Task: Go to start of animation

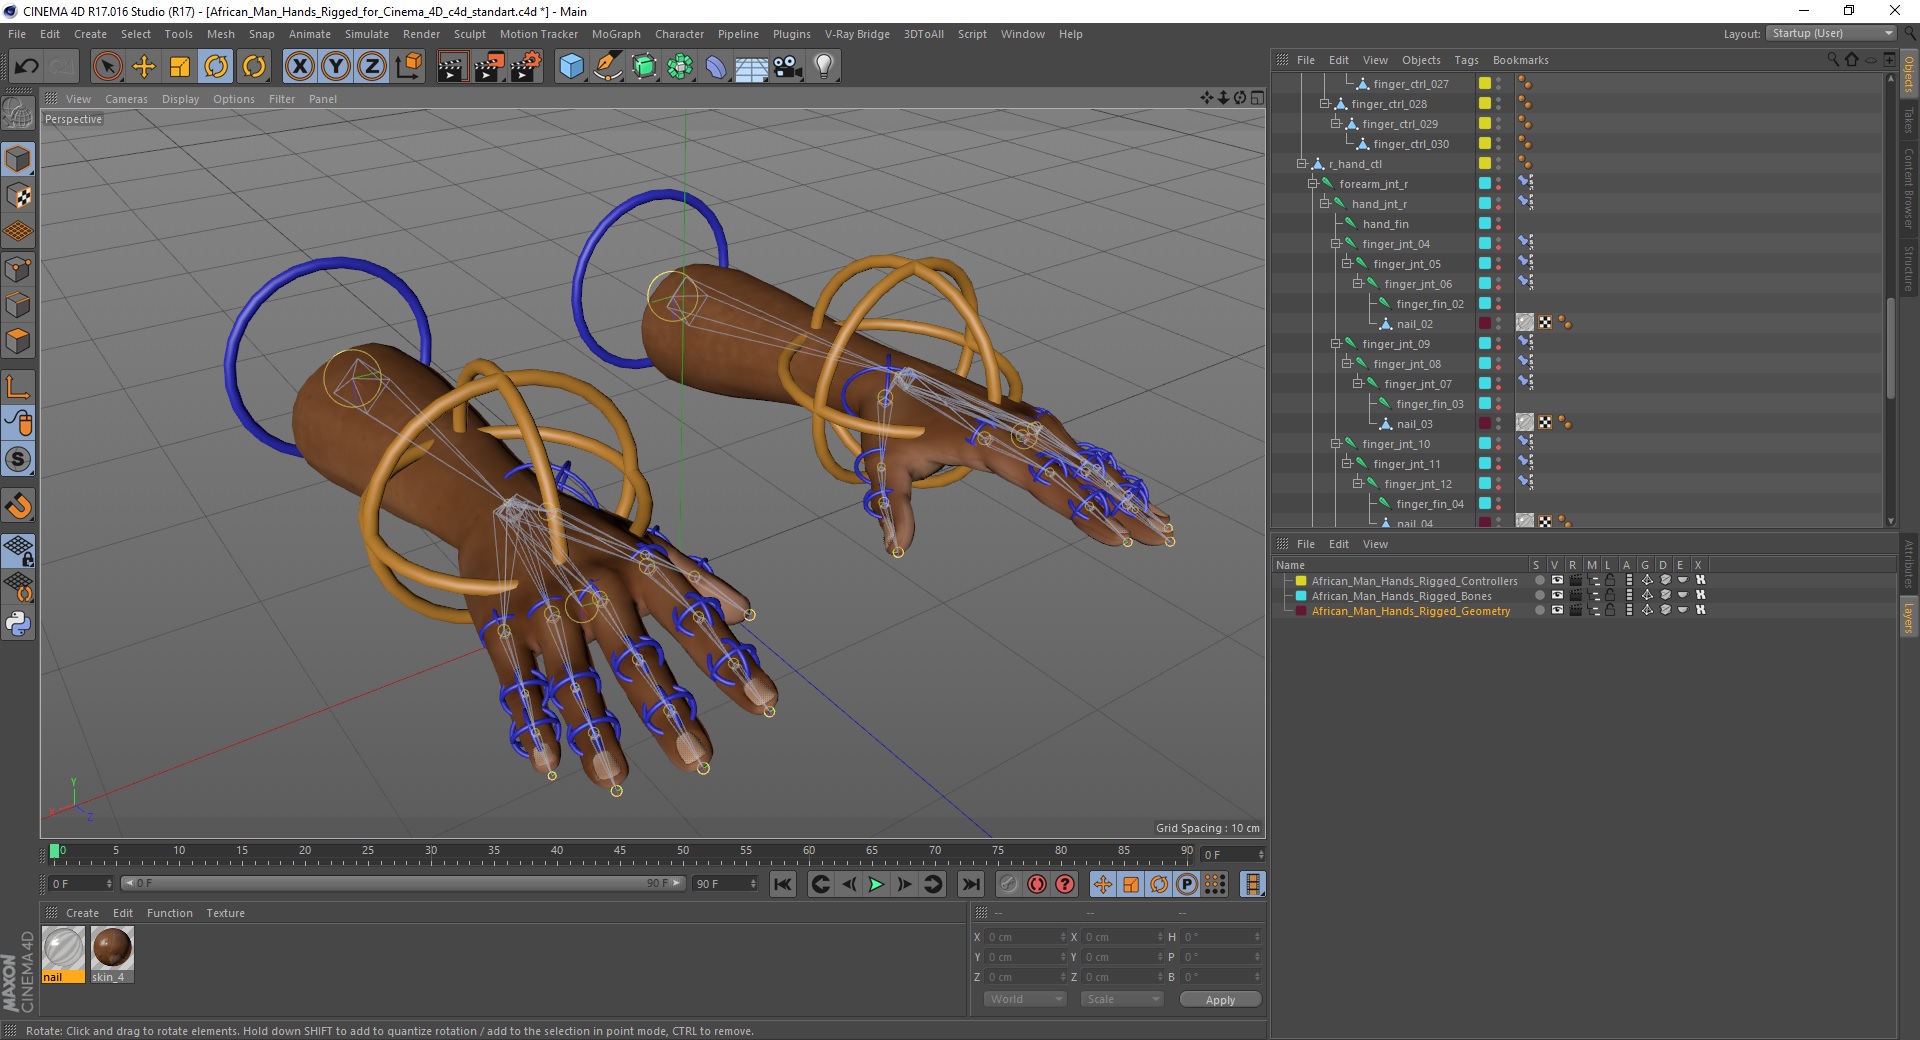Action: [x=783, y=884]
